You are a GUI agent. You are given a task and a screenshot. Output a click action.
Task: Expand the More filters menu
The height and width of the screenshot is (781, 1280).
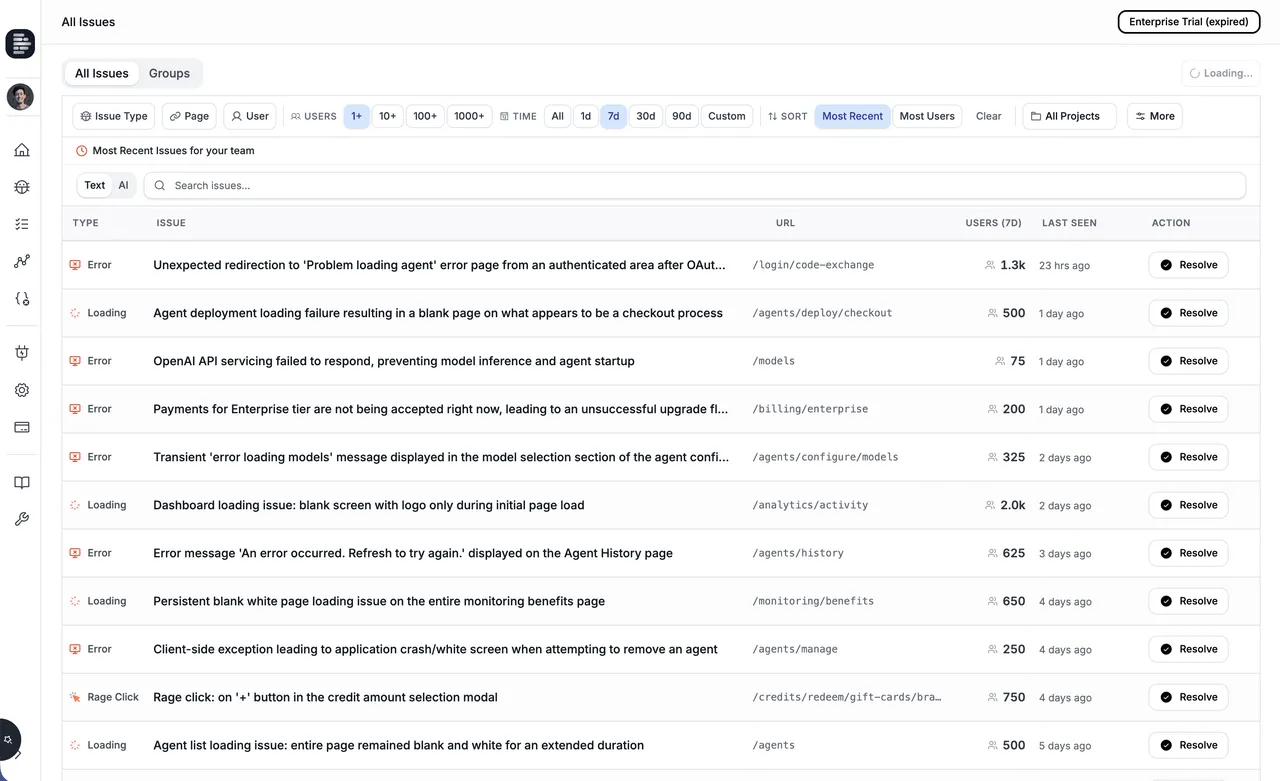[1155, 116]
